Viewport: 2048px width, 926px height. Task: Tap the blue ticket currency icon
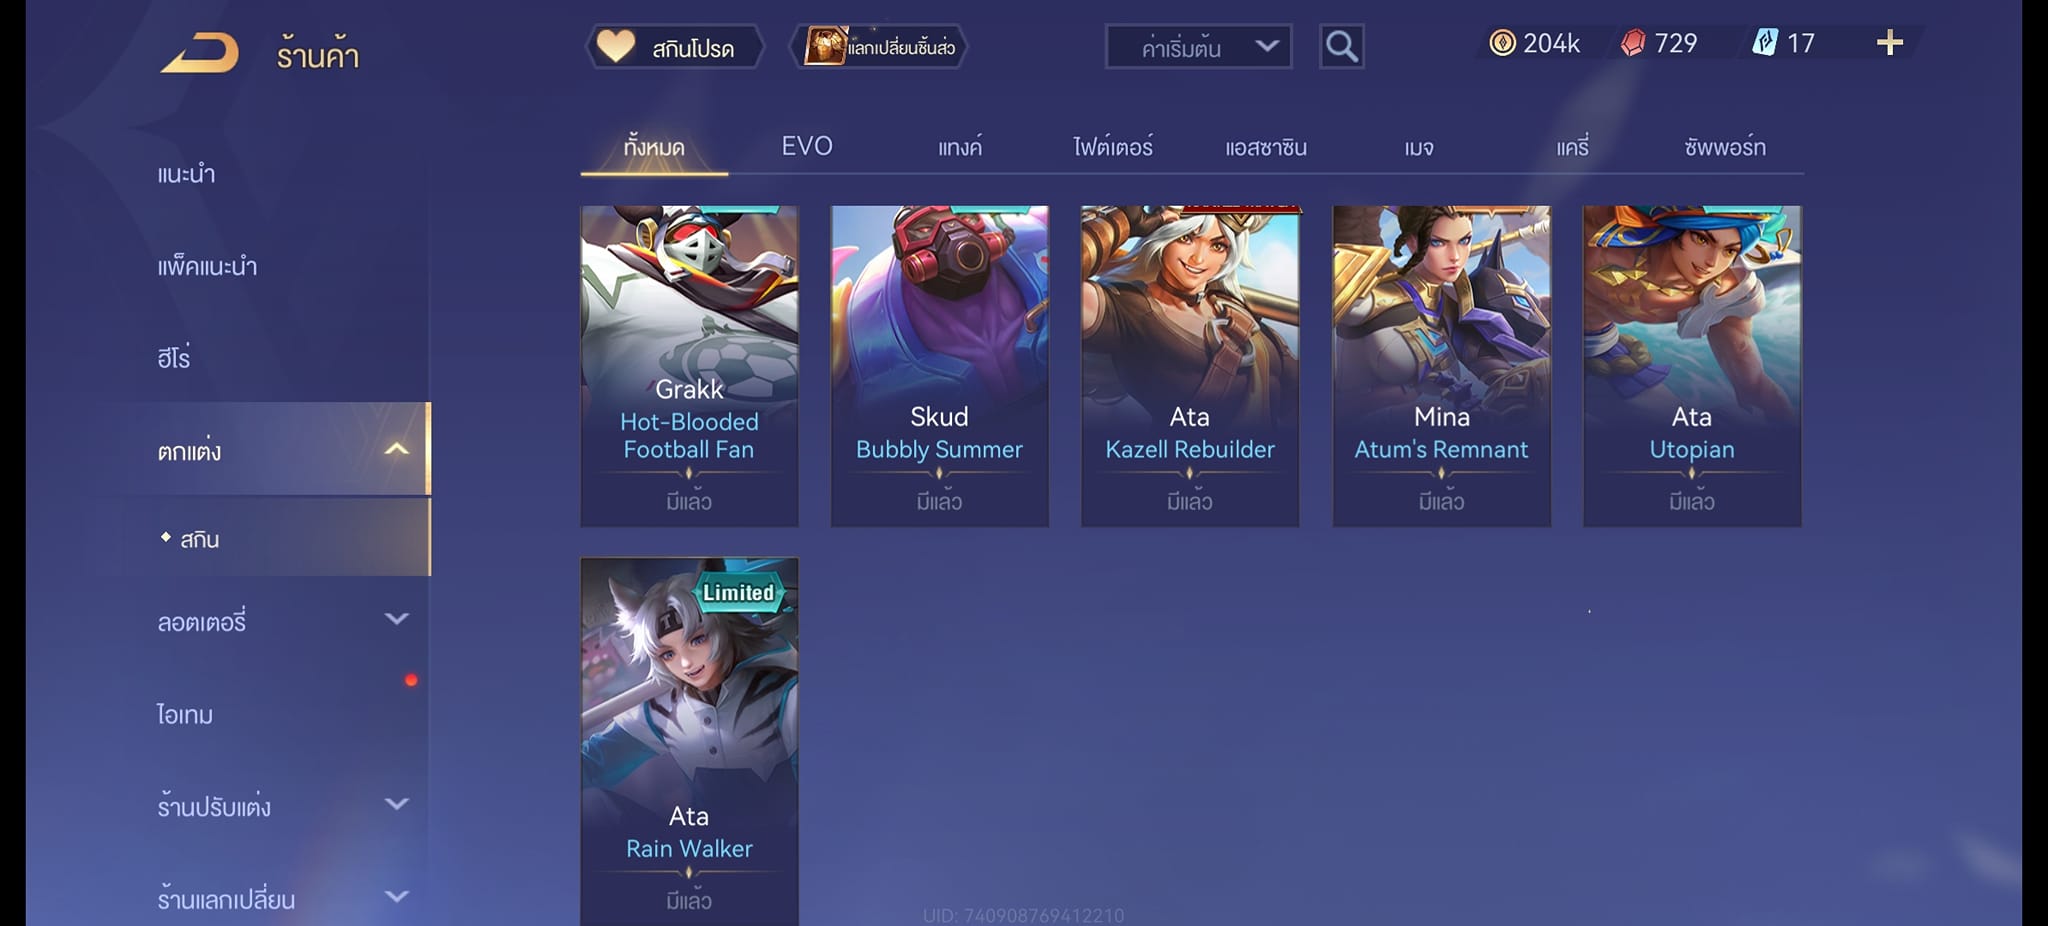pos(1765,43)
